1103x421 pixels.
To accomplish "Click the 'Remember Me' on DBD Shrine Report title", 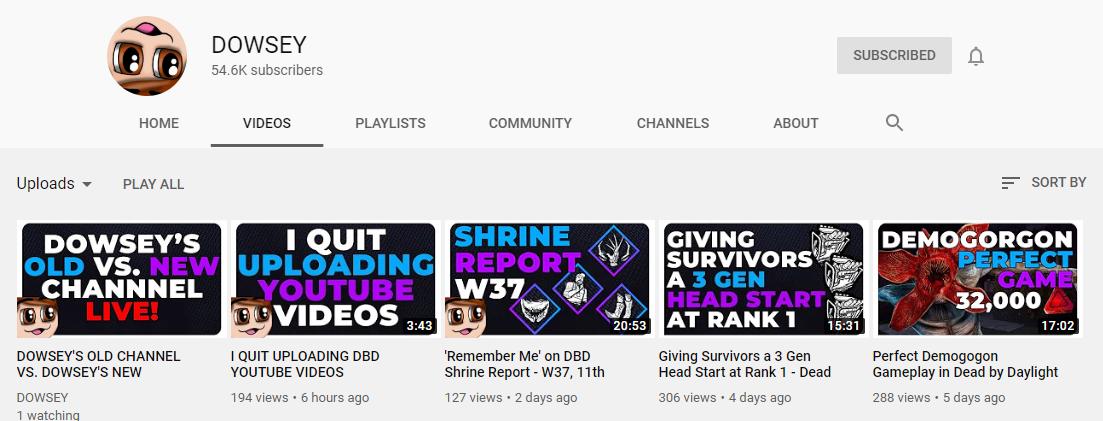I will [x=525, y=364].
